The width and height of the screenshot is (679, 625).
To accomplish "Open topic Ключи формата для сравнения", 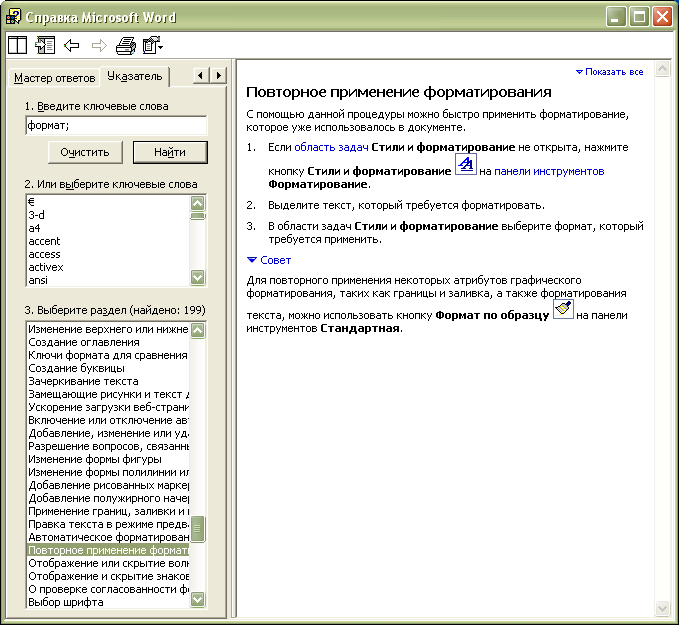I will coord(108,355).
